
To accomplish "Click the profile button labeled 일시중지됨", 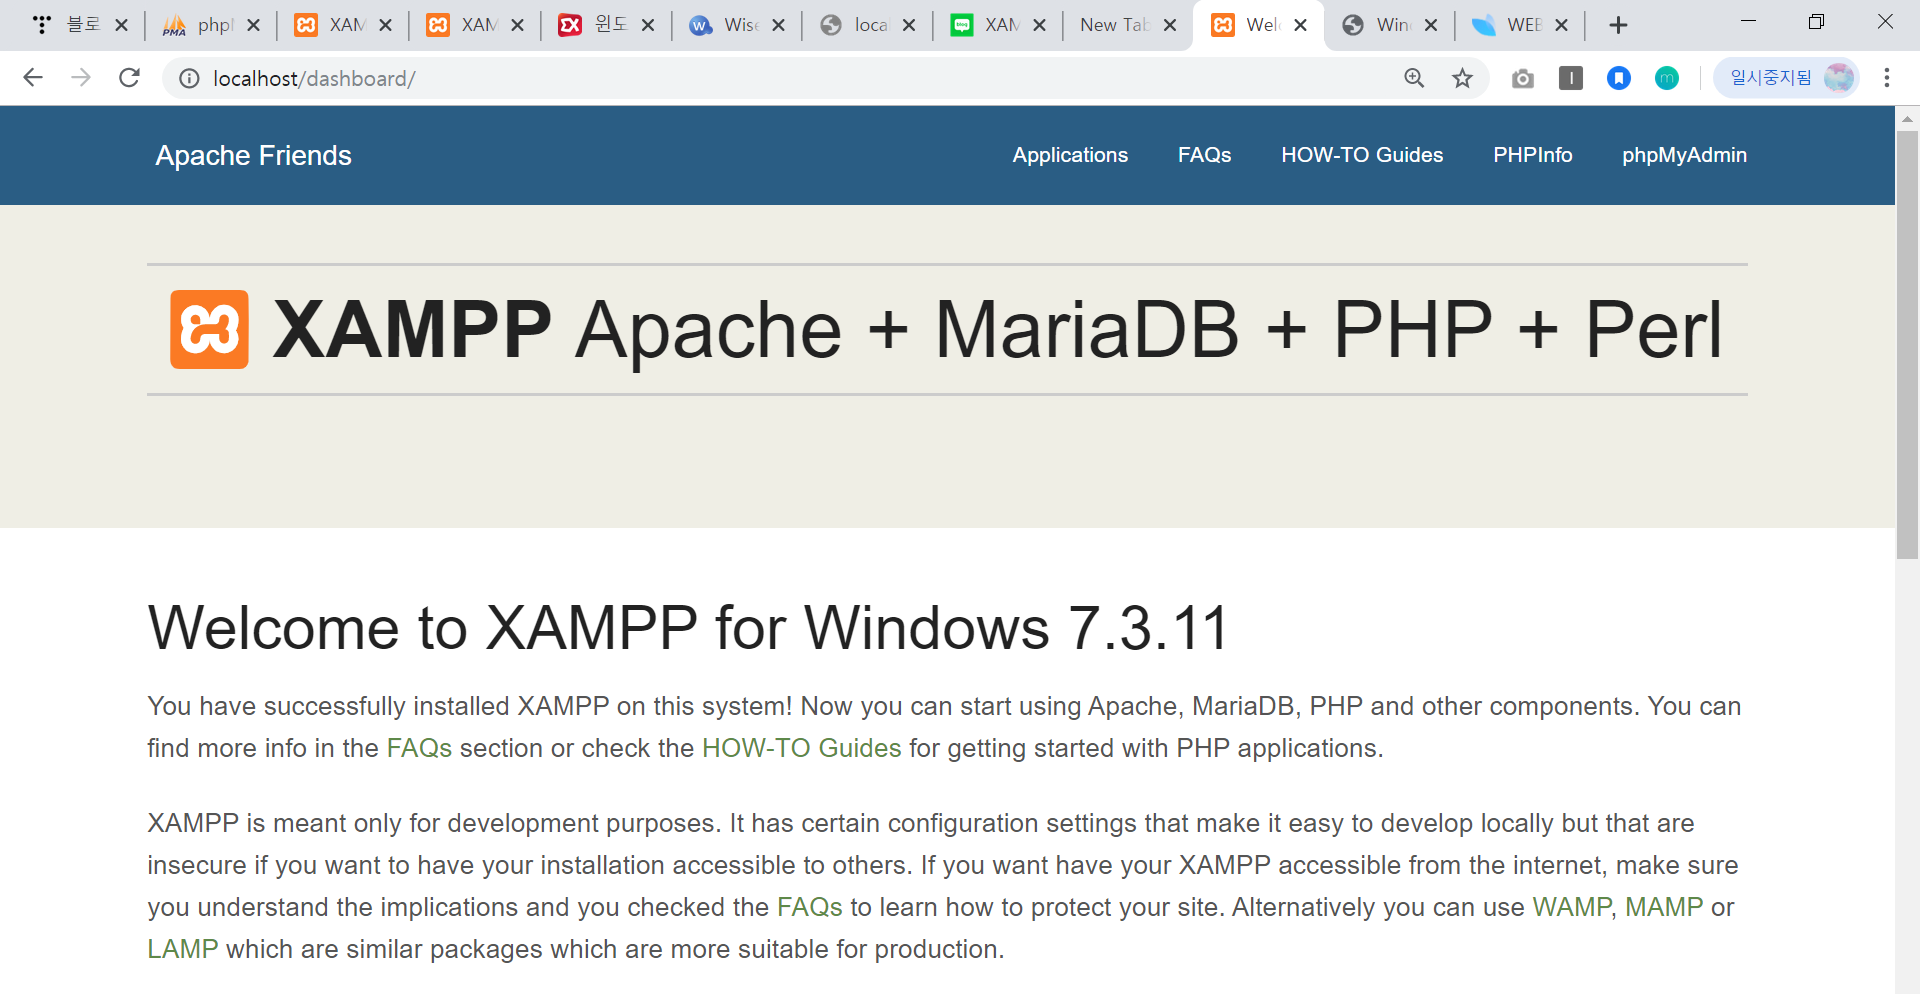I will (1787, 78).
